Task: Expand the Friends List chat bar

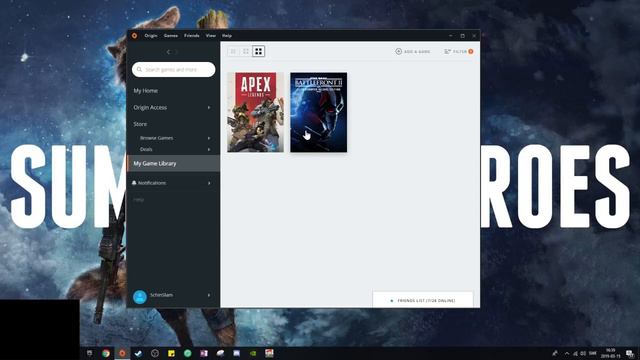Action: click(x=423, y=300)
